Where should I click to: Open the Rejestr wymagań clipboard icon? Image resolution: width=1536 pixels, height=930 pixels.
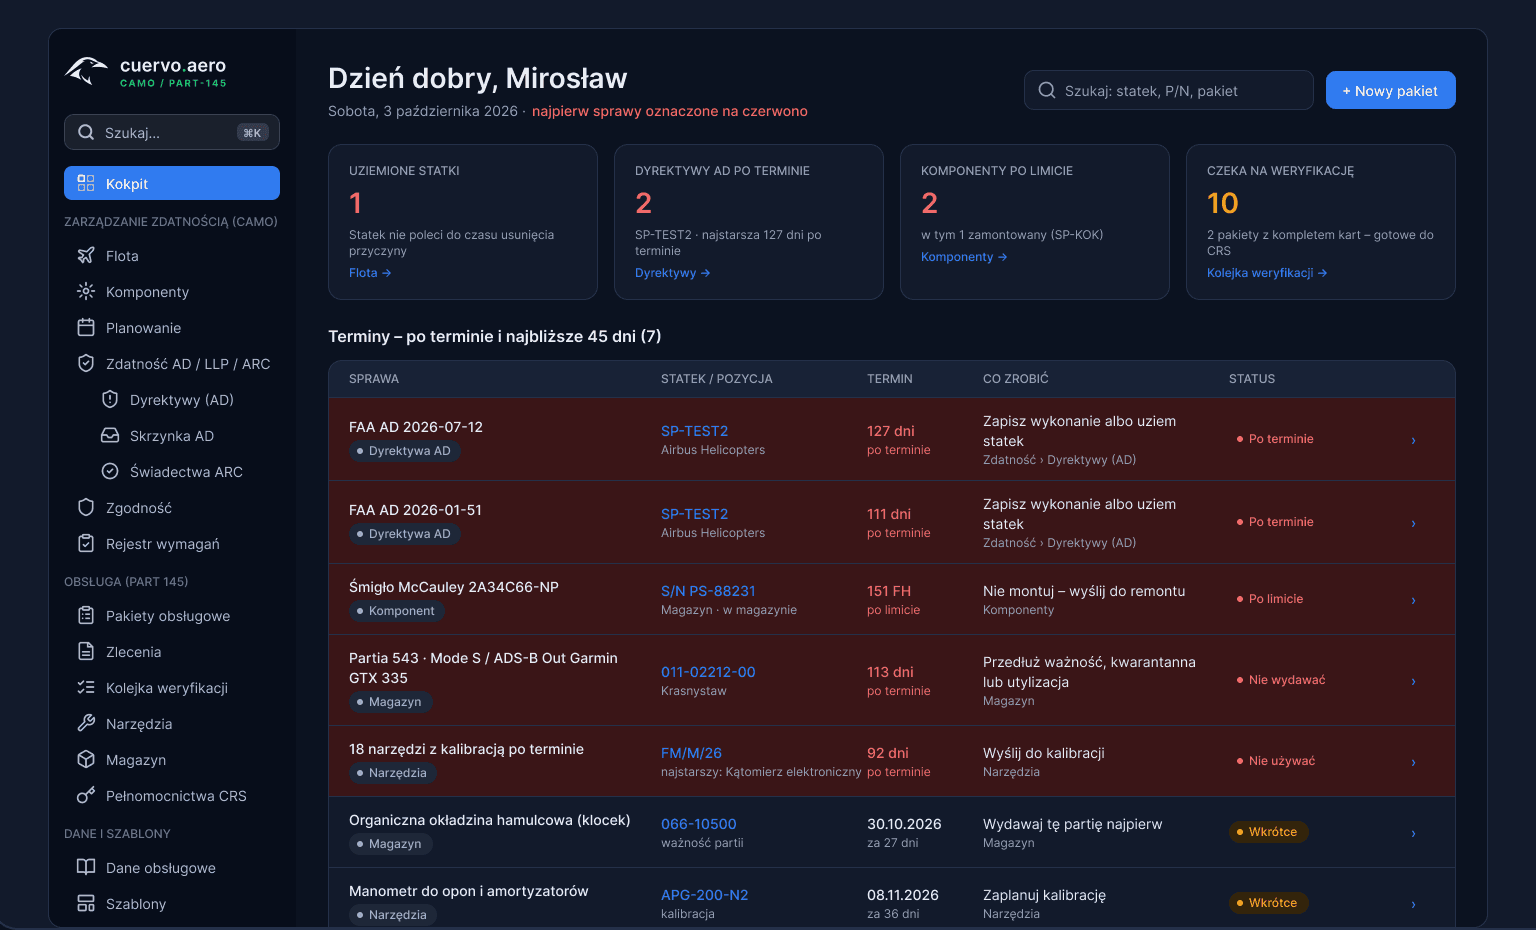click(x=86, y=544)
